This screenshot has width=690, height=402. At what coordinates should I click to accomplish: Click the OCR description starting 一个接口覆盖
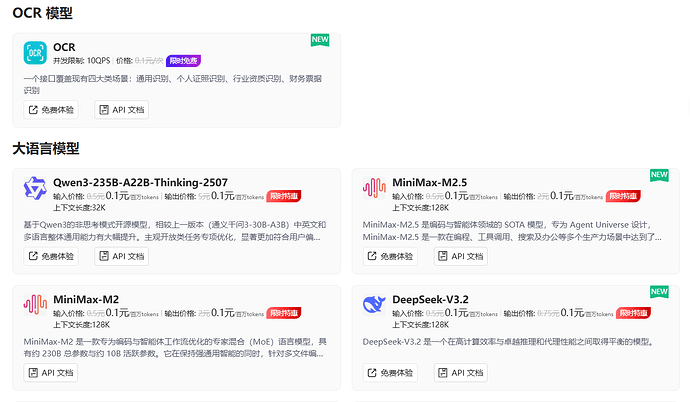coord(172,84)
